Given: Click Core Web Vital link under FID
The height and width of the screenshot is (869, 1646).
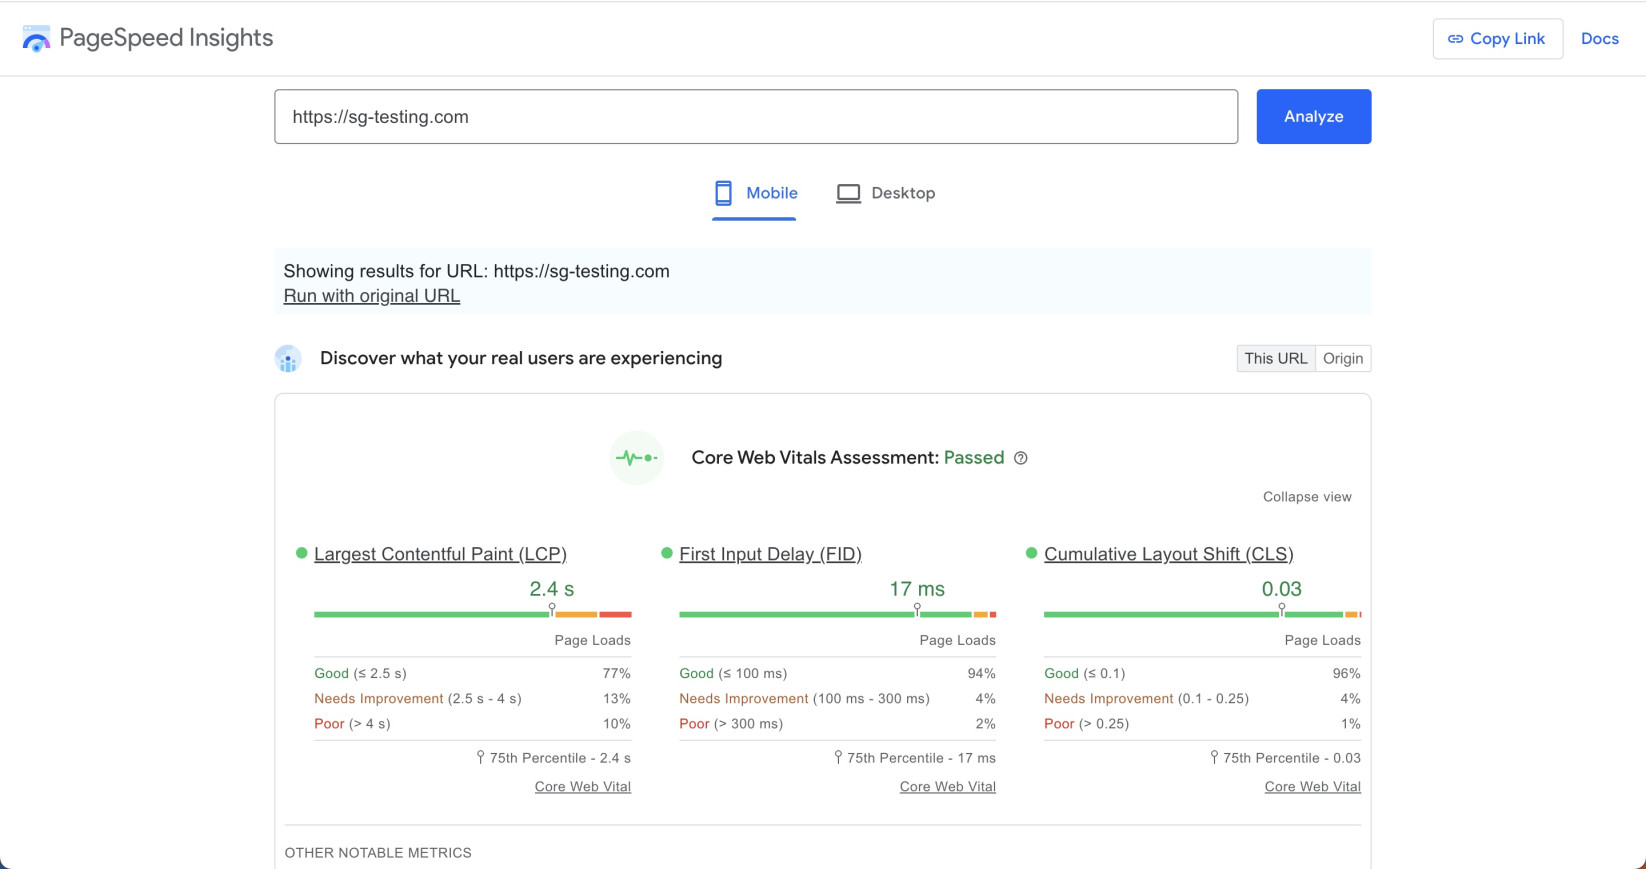Looking at the screenshot, I should 948,787.
